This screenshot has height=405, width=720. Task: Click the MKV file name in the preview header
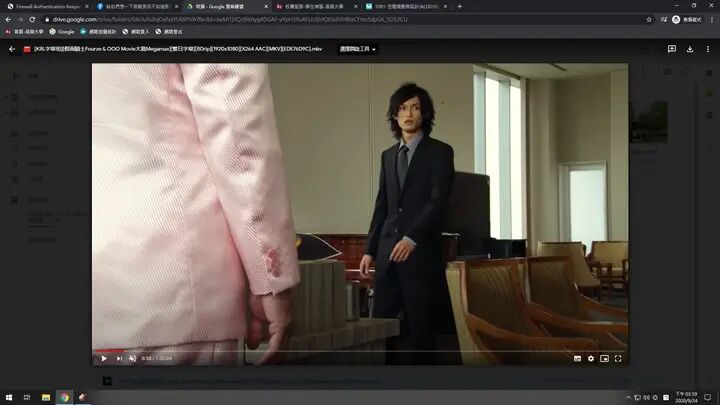[178, 49]
